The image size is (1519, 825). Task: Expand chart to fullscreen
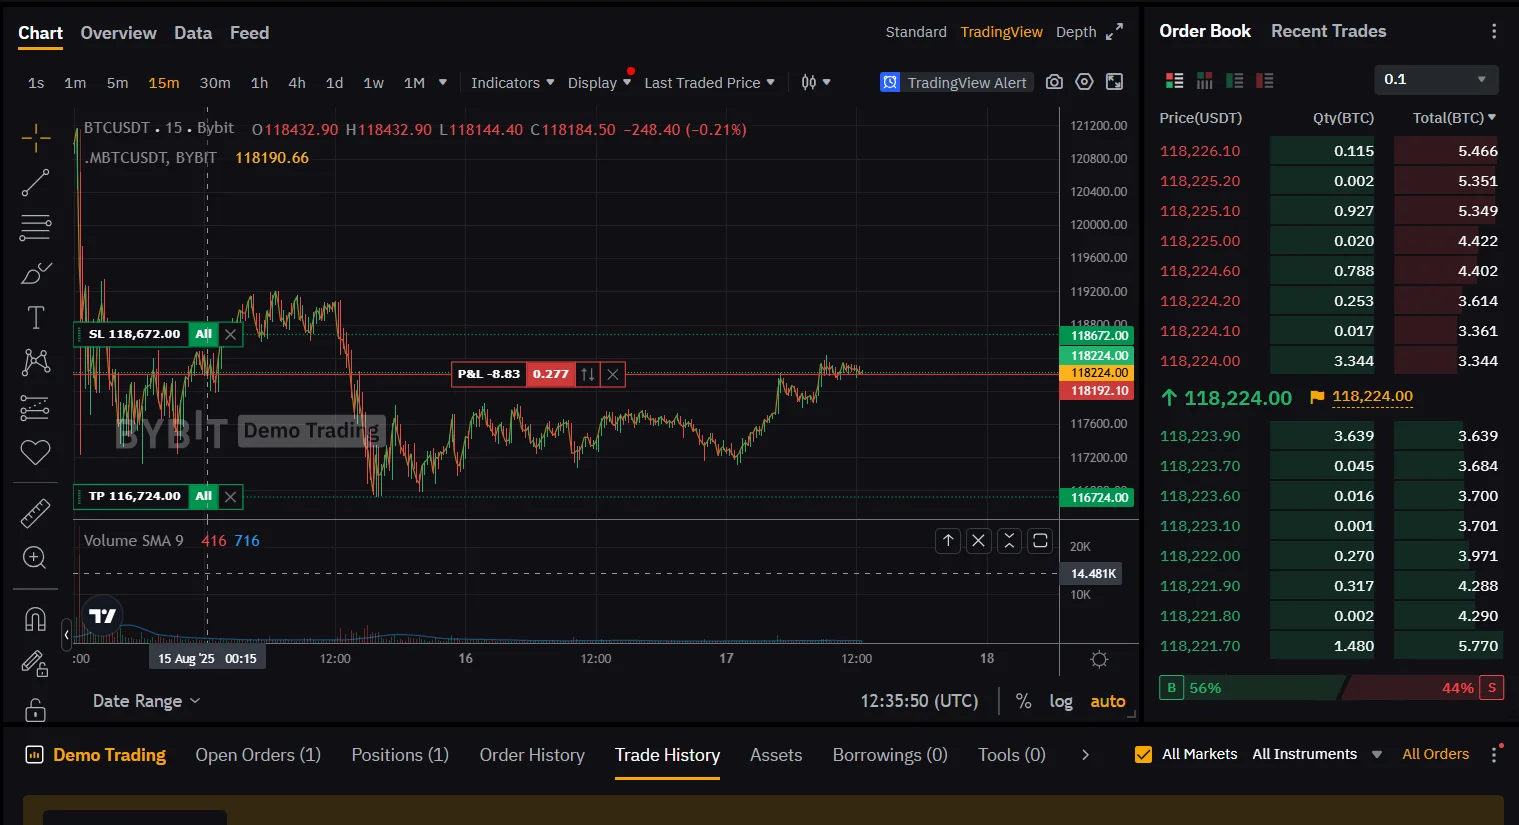1114,32
